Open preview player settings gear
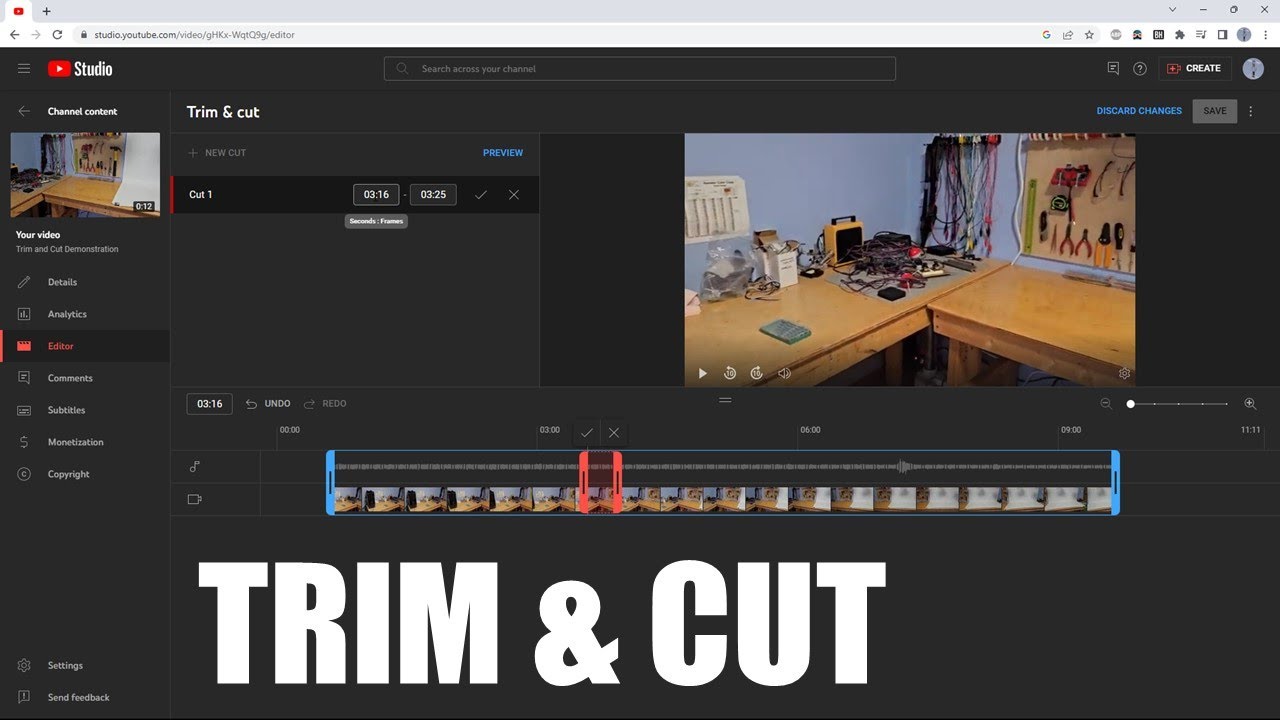This screenshot has height=720, width=1280. [x=1124, y=373]
